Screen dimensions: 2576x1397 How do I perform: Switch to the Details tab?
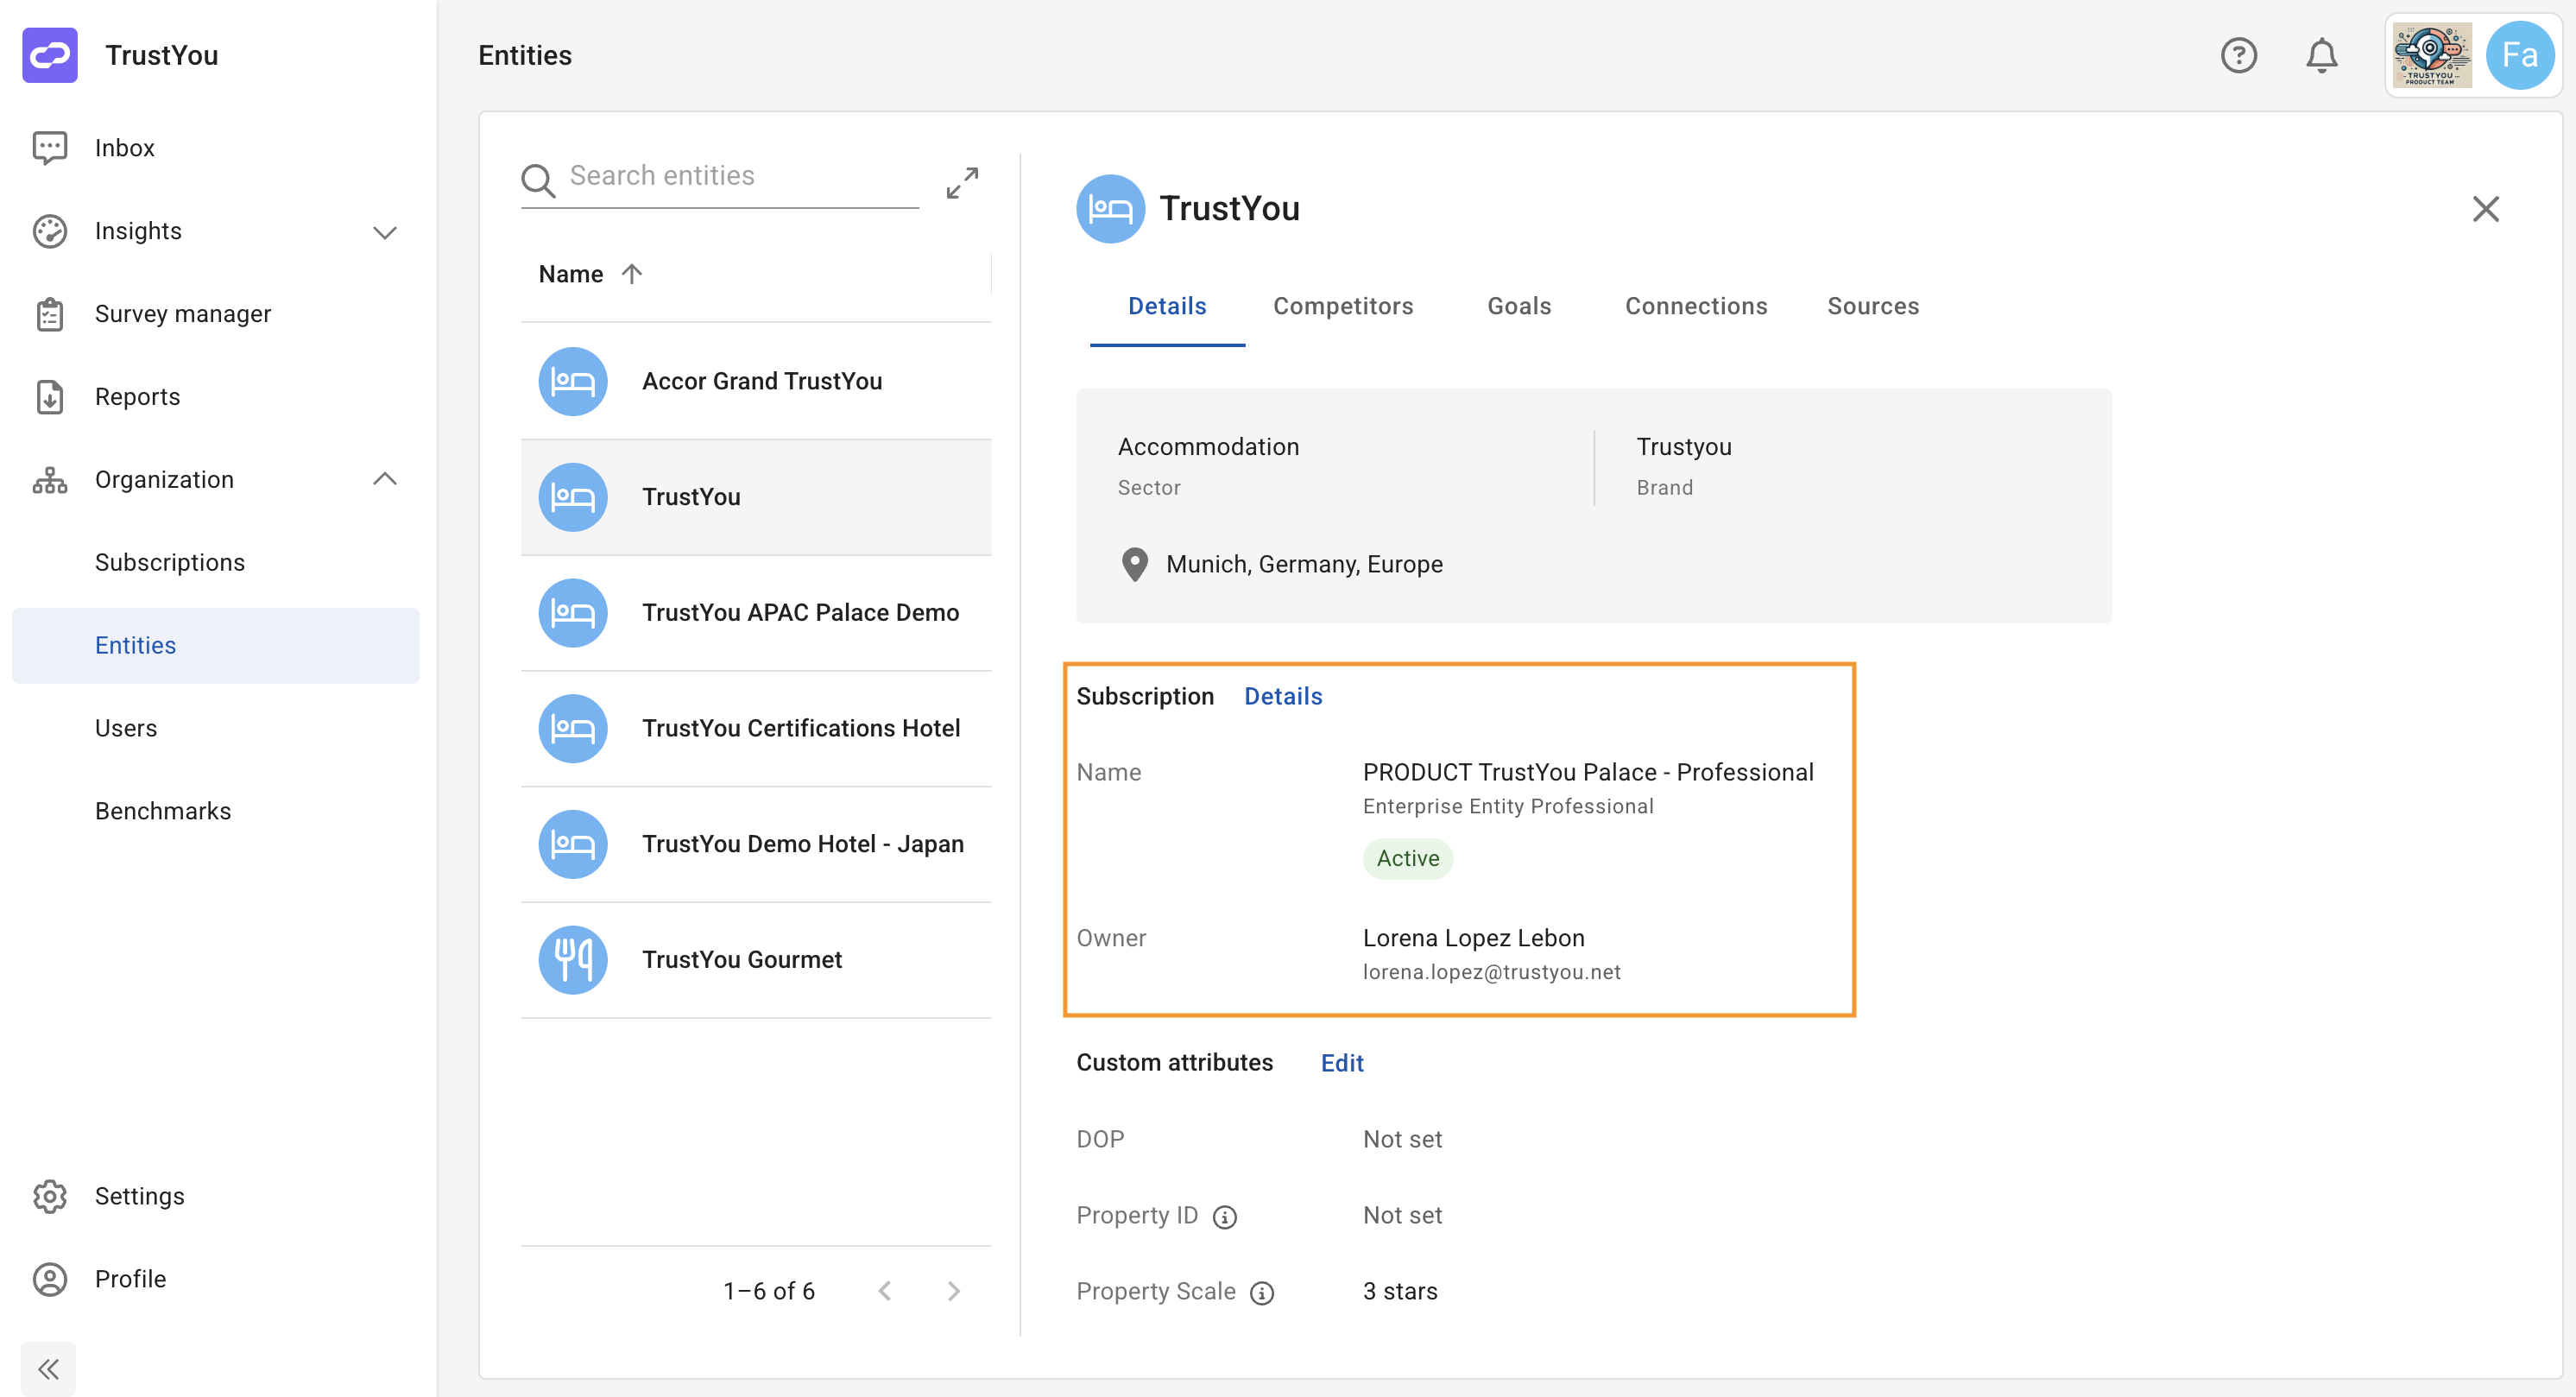point(1167,306)
